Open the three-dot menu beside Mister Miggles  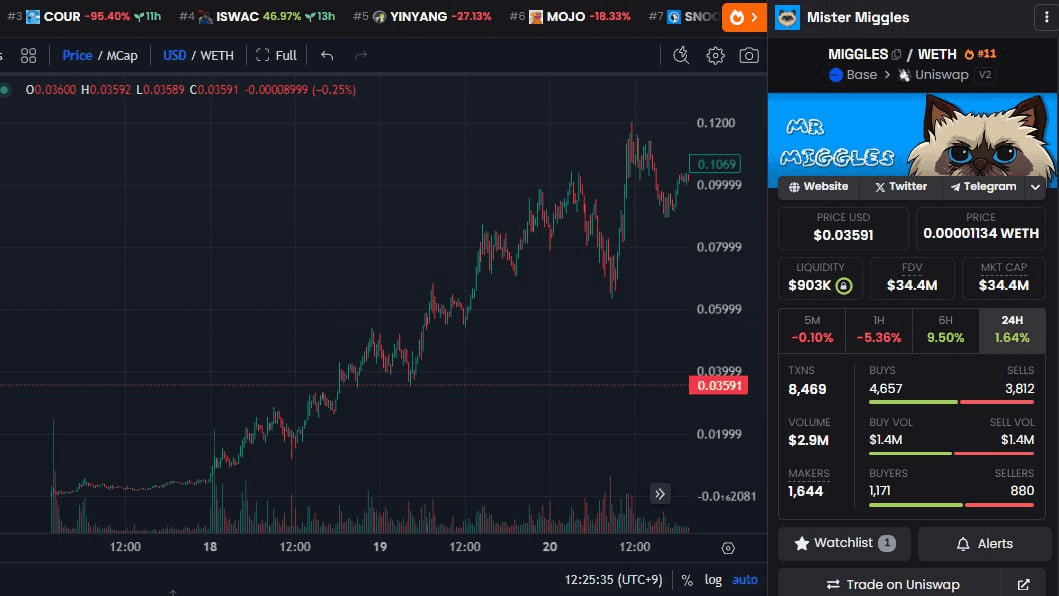click(1046, 18)
